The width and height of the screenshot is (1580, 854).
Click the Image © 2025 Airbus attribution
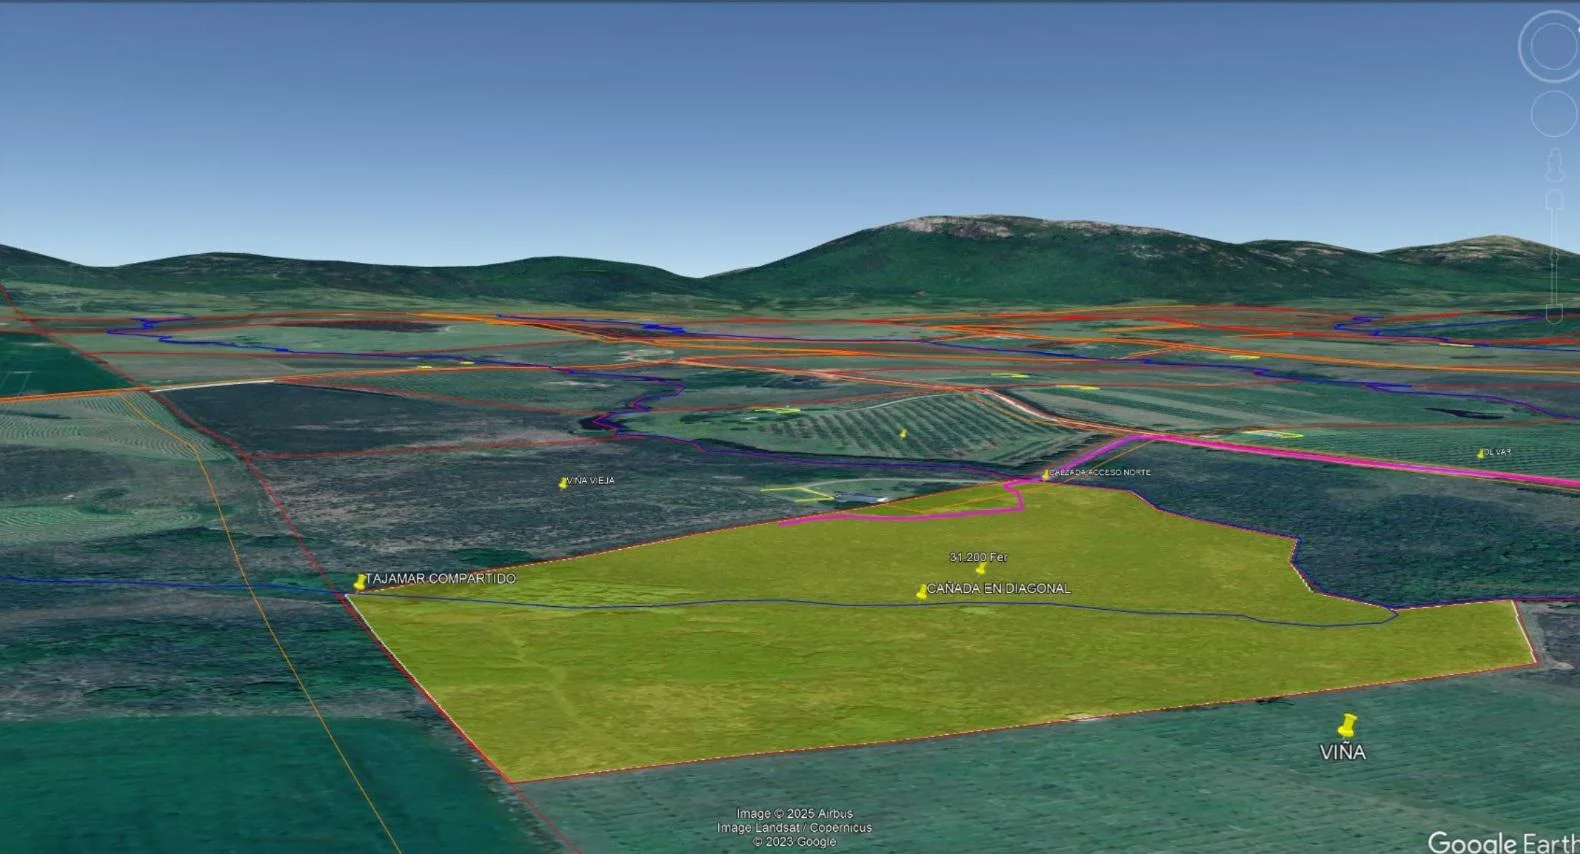(x=794, y=814)
